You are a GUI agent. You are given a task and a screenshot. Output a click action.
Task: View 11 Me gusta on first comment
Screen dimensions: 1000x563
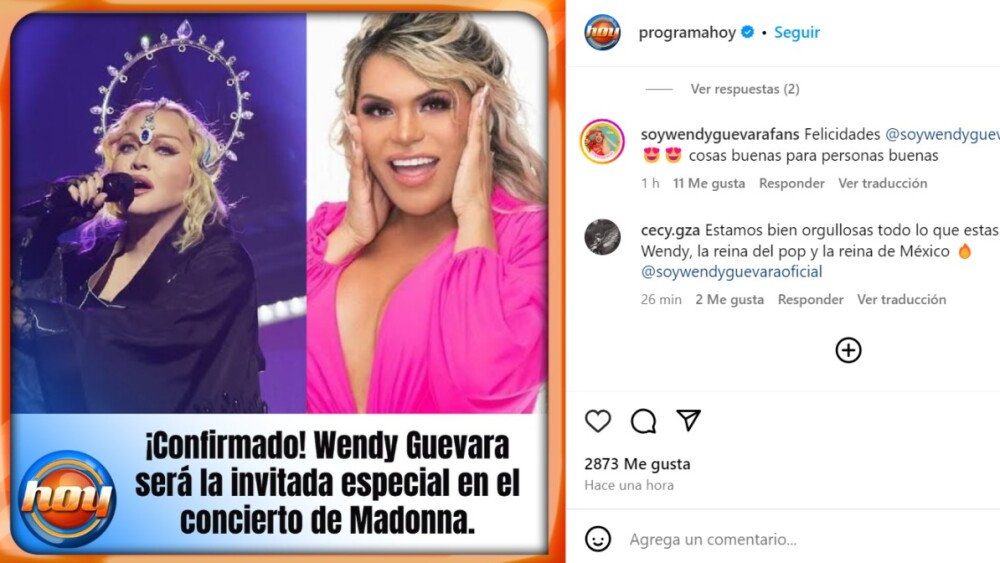pyautogui.click(x=709, y=183)
